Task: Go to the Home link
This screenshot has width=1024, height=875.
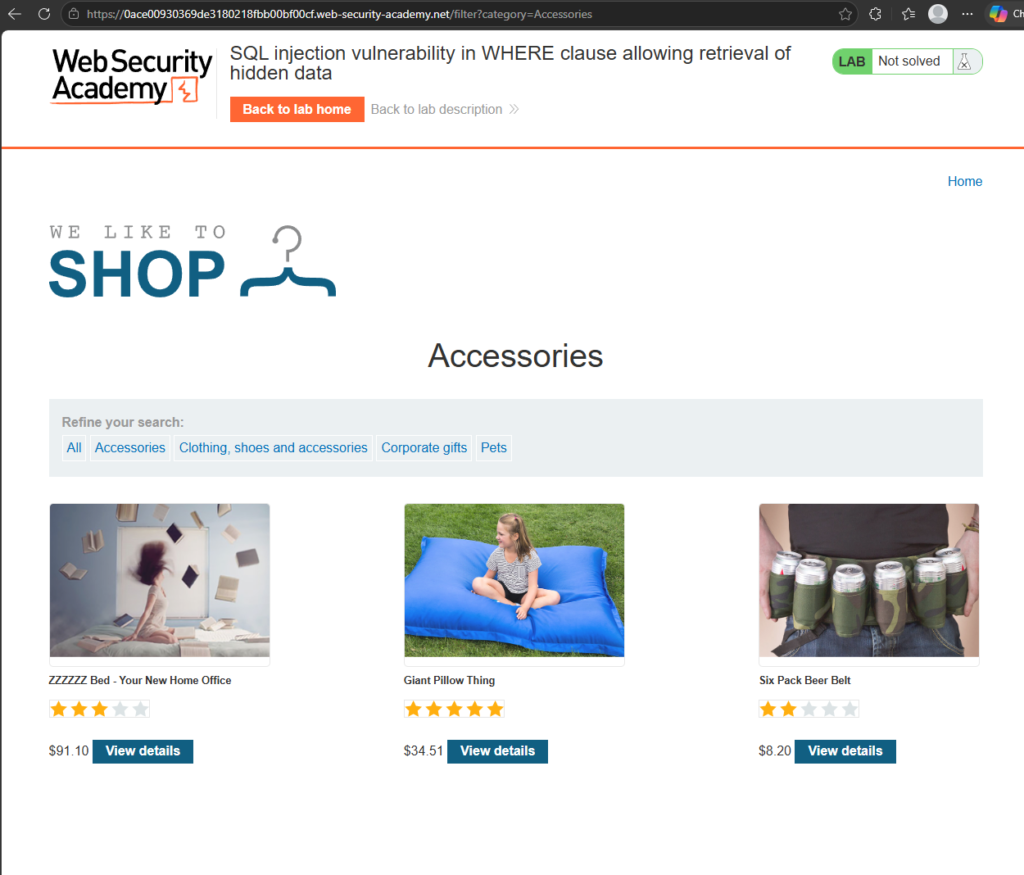Action: (x=965, y=182)
